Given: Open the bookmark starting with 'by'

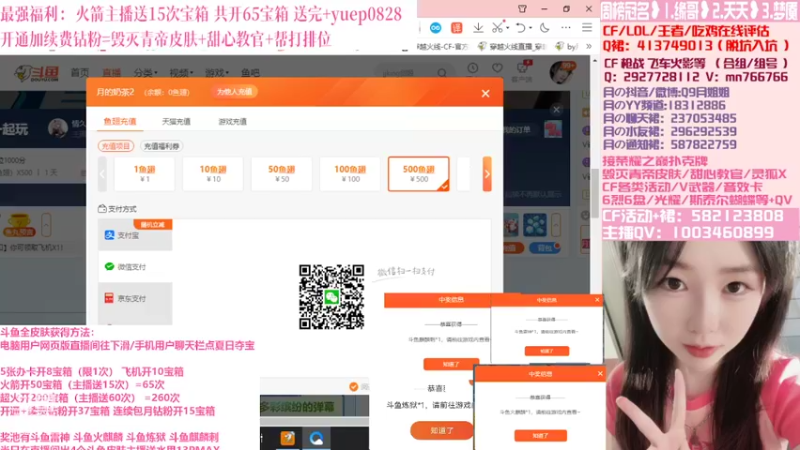Looking at the screenshot, I should click(566, 46).
